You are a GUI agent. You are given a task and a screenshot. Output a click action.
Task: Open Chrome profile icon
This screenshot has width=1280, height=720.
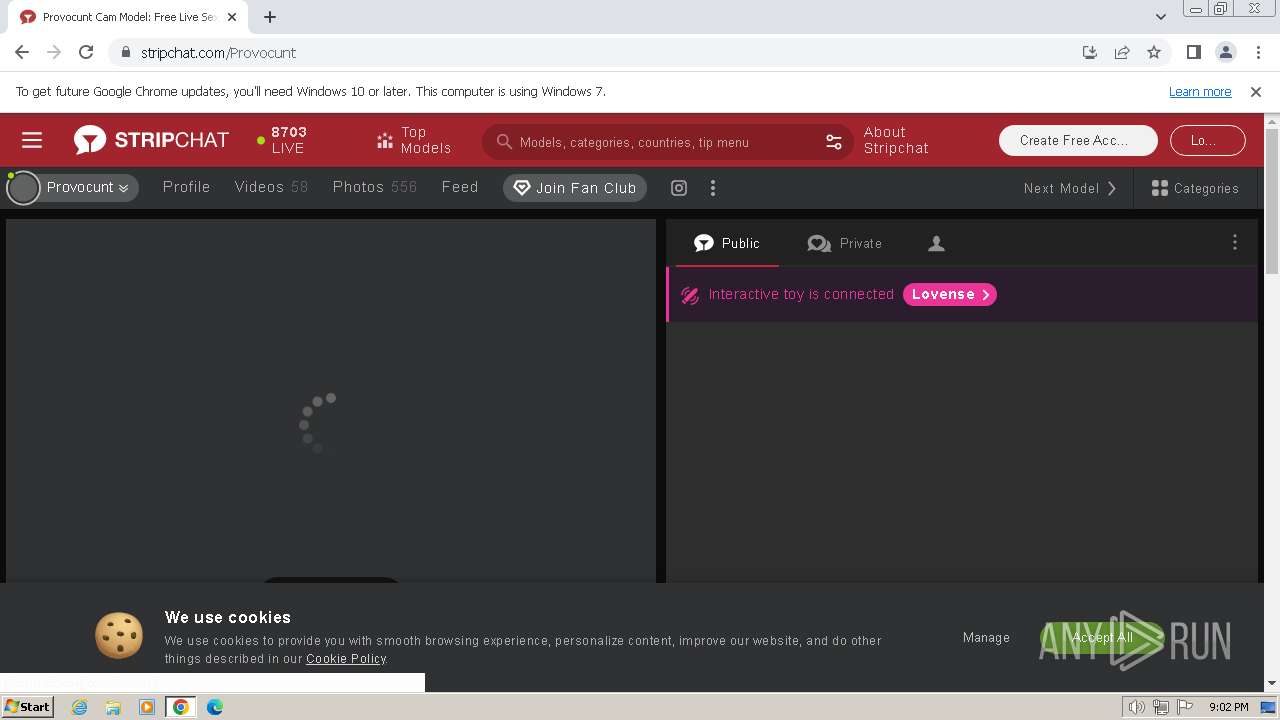[1226, 52]
